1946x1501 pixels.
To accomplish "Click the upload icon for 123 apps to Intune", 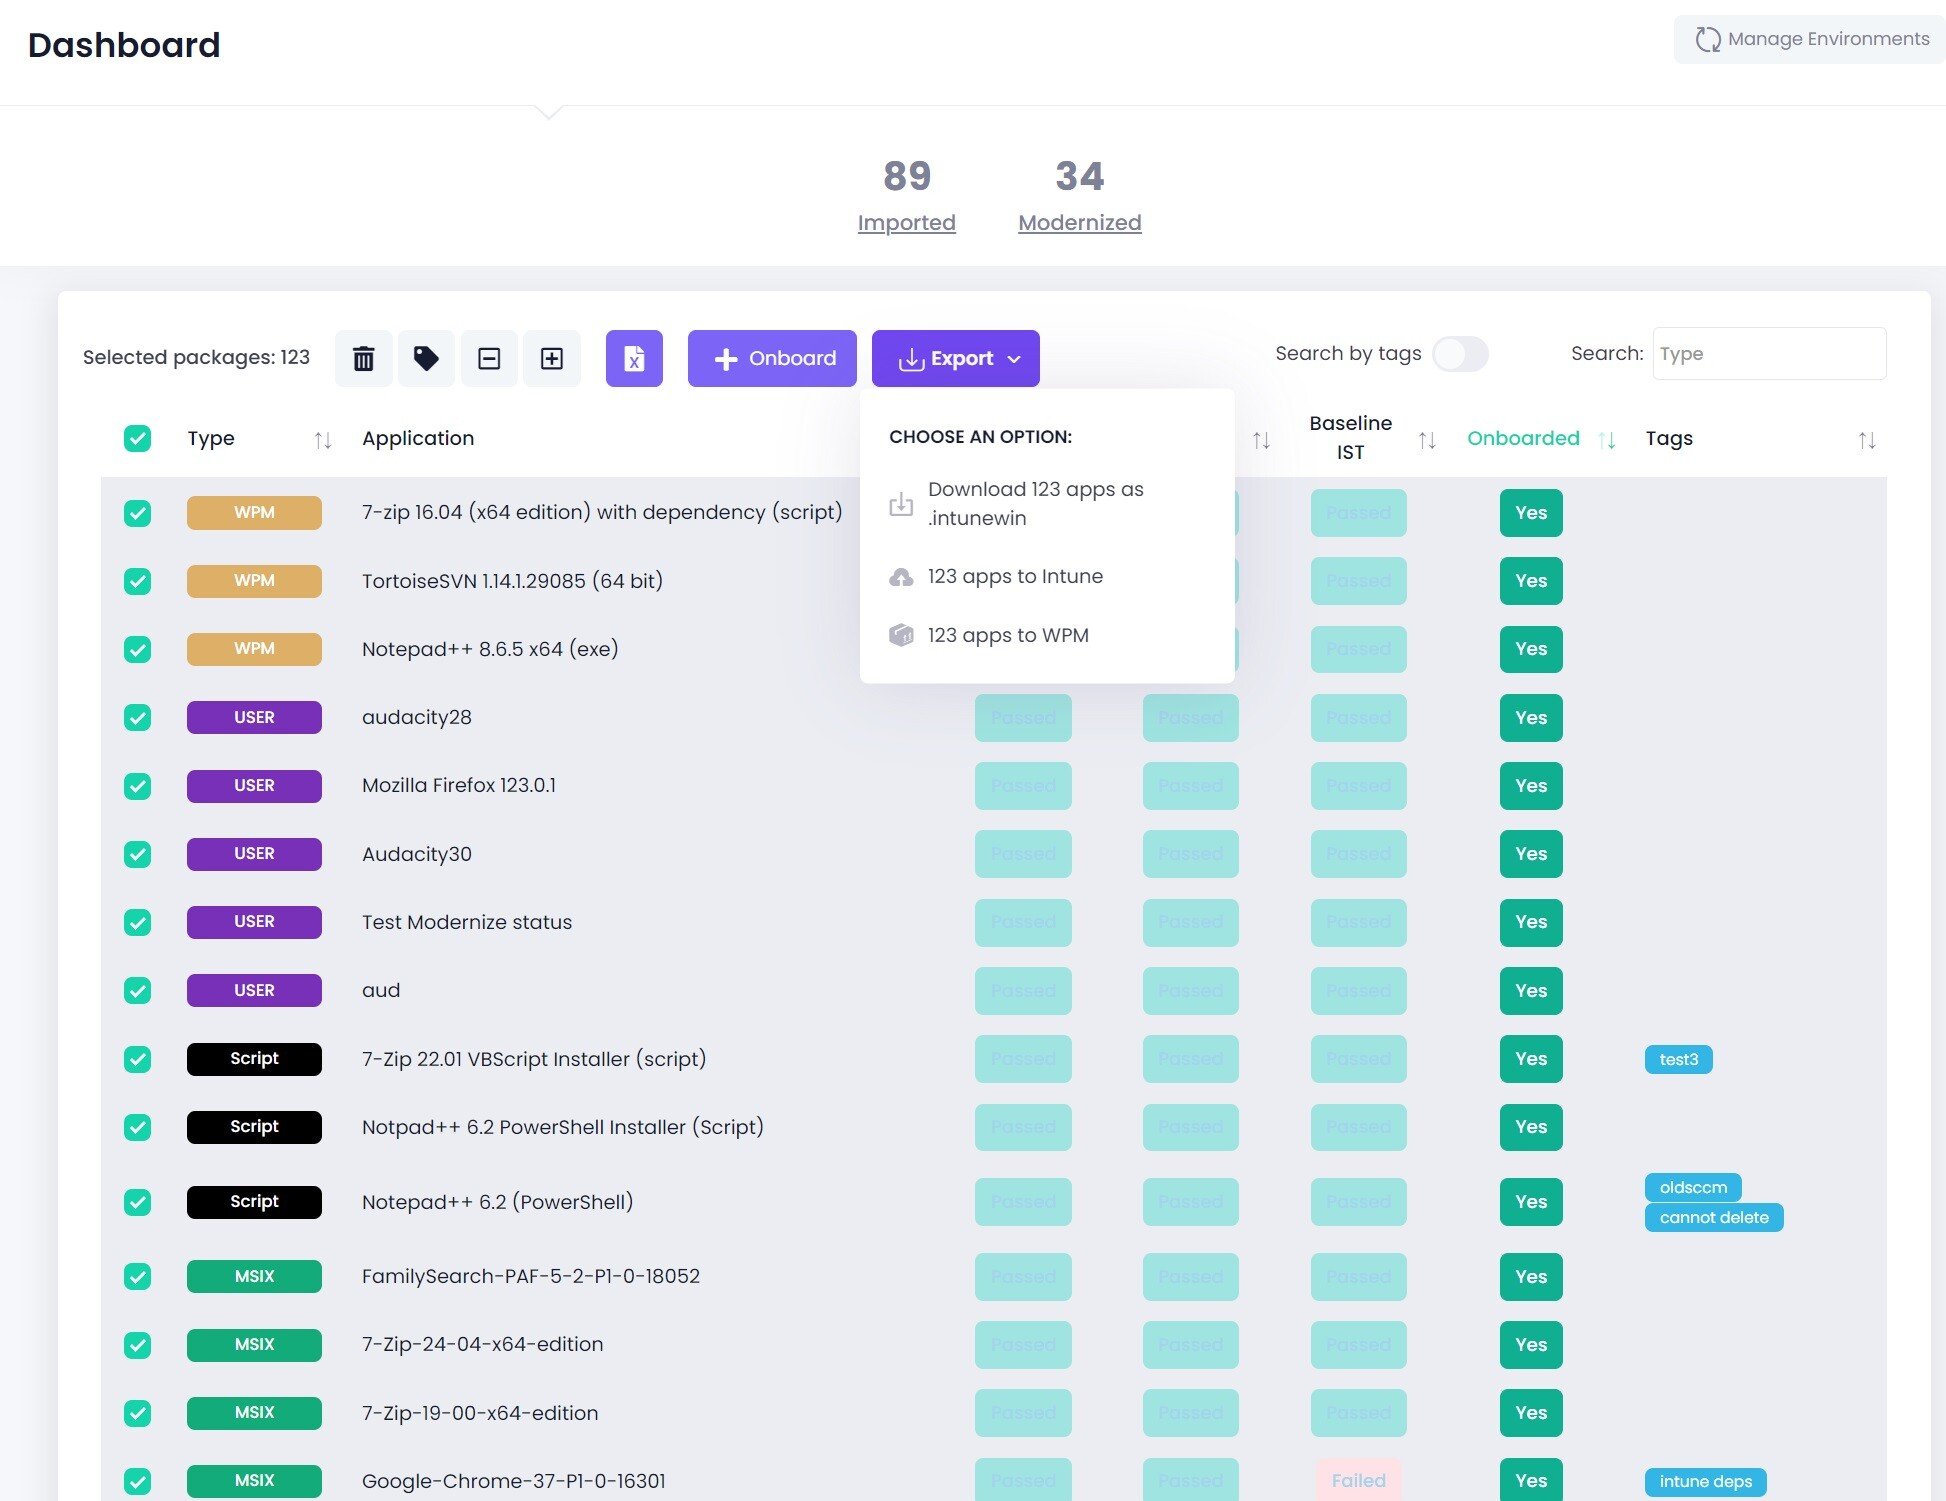I will click(x=900, y=575).
